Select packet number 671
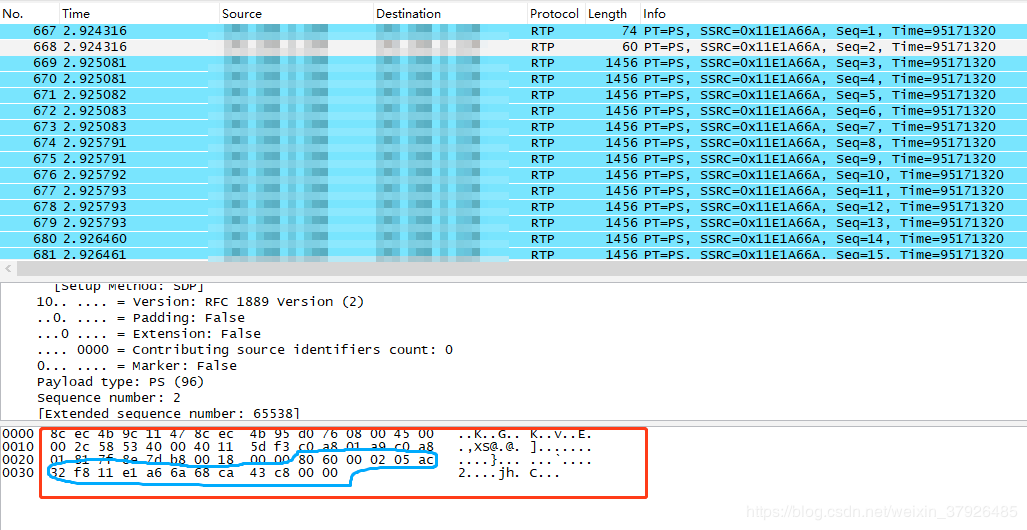 pos(514,94)
